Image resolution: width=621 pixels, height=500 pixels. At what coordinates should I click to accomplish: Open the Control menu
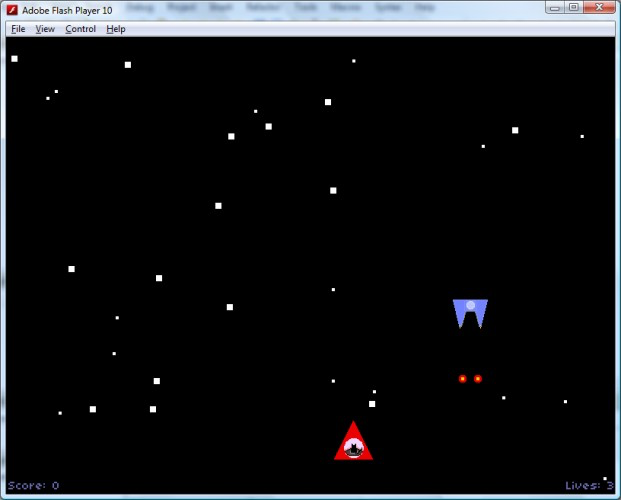(80, 29)
